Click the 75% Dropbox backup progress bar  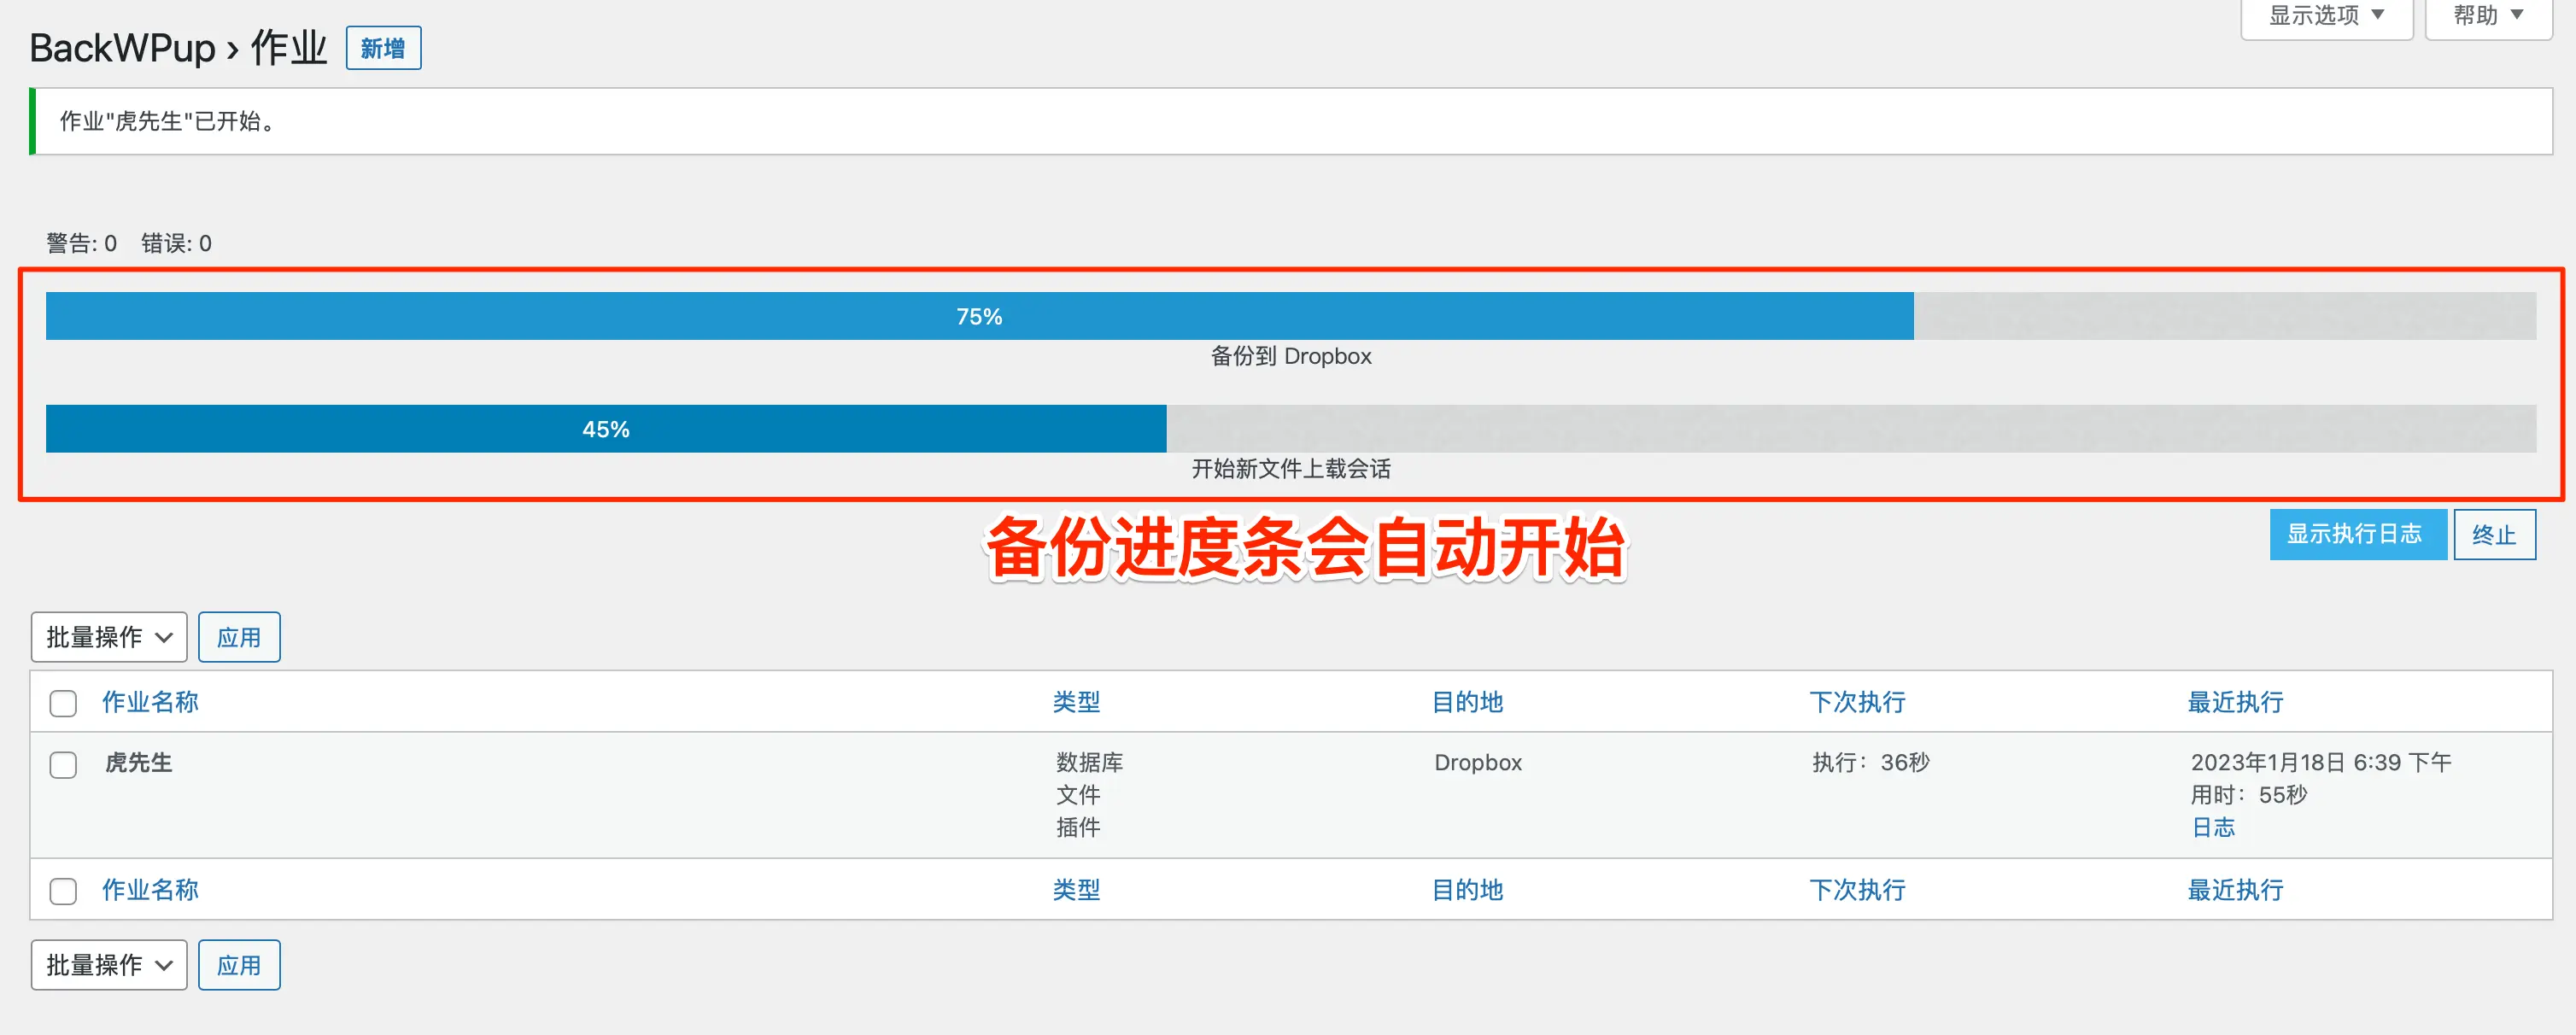click(x=979, y=316)
